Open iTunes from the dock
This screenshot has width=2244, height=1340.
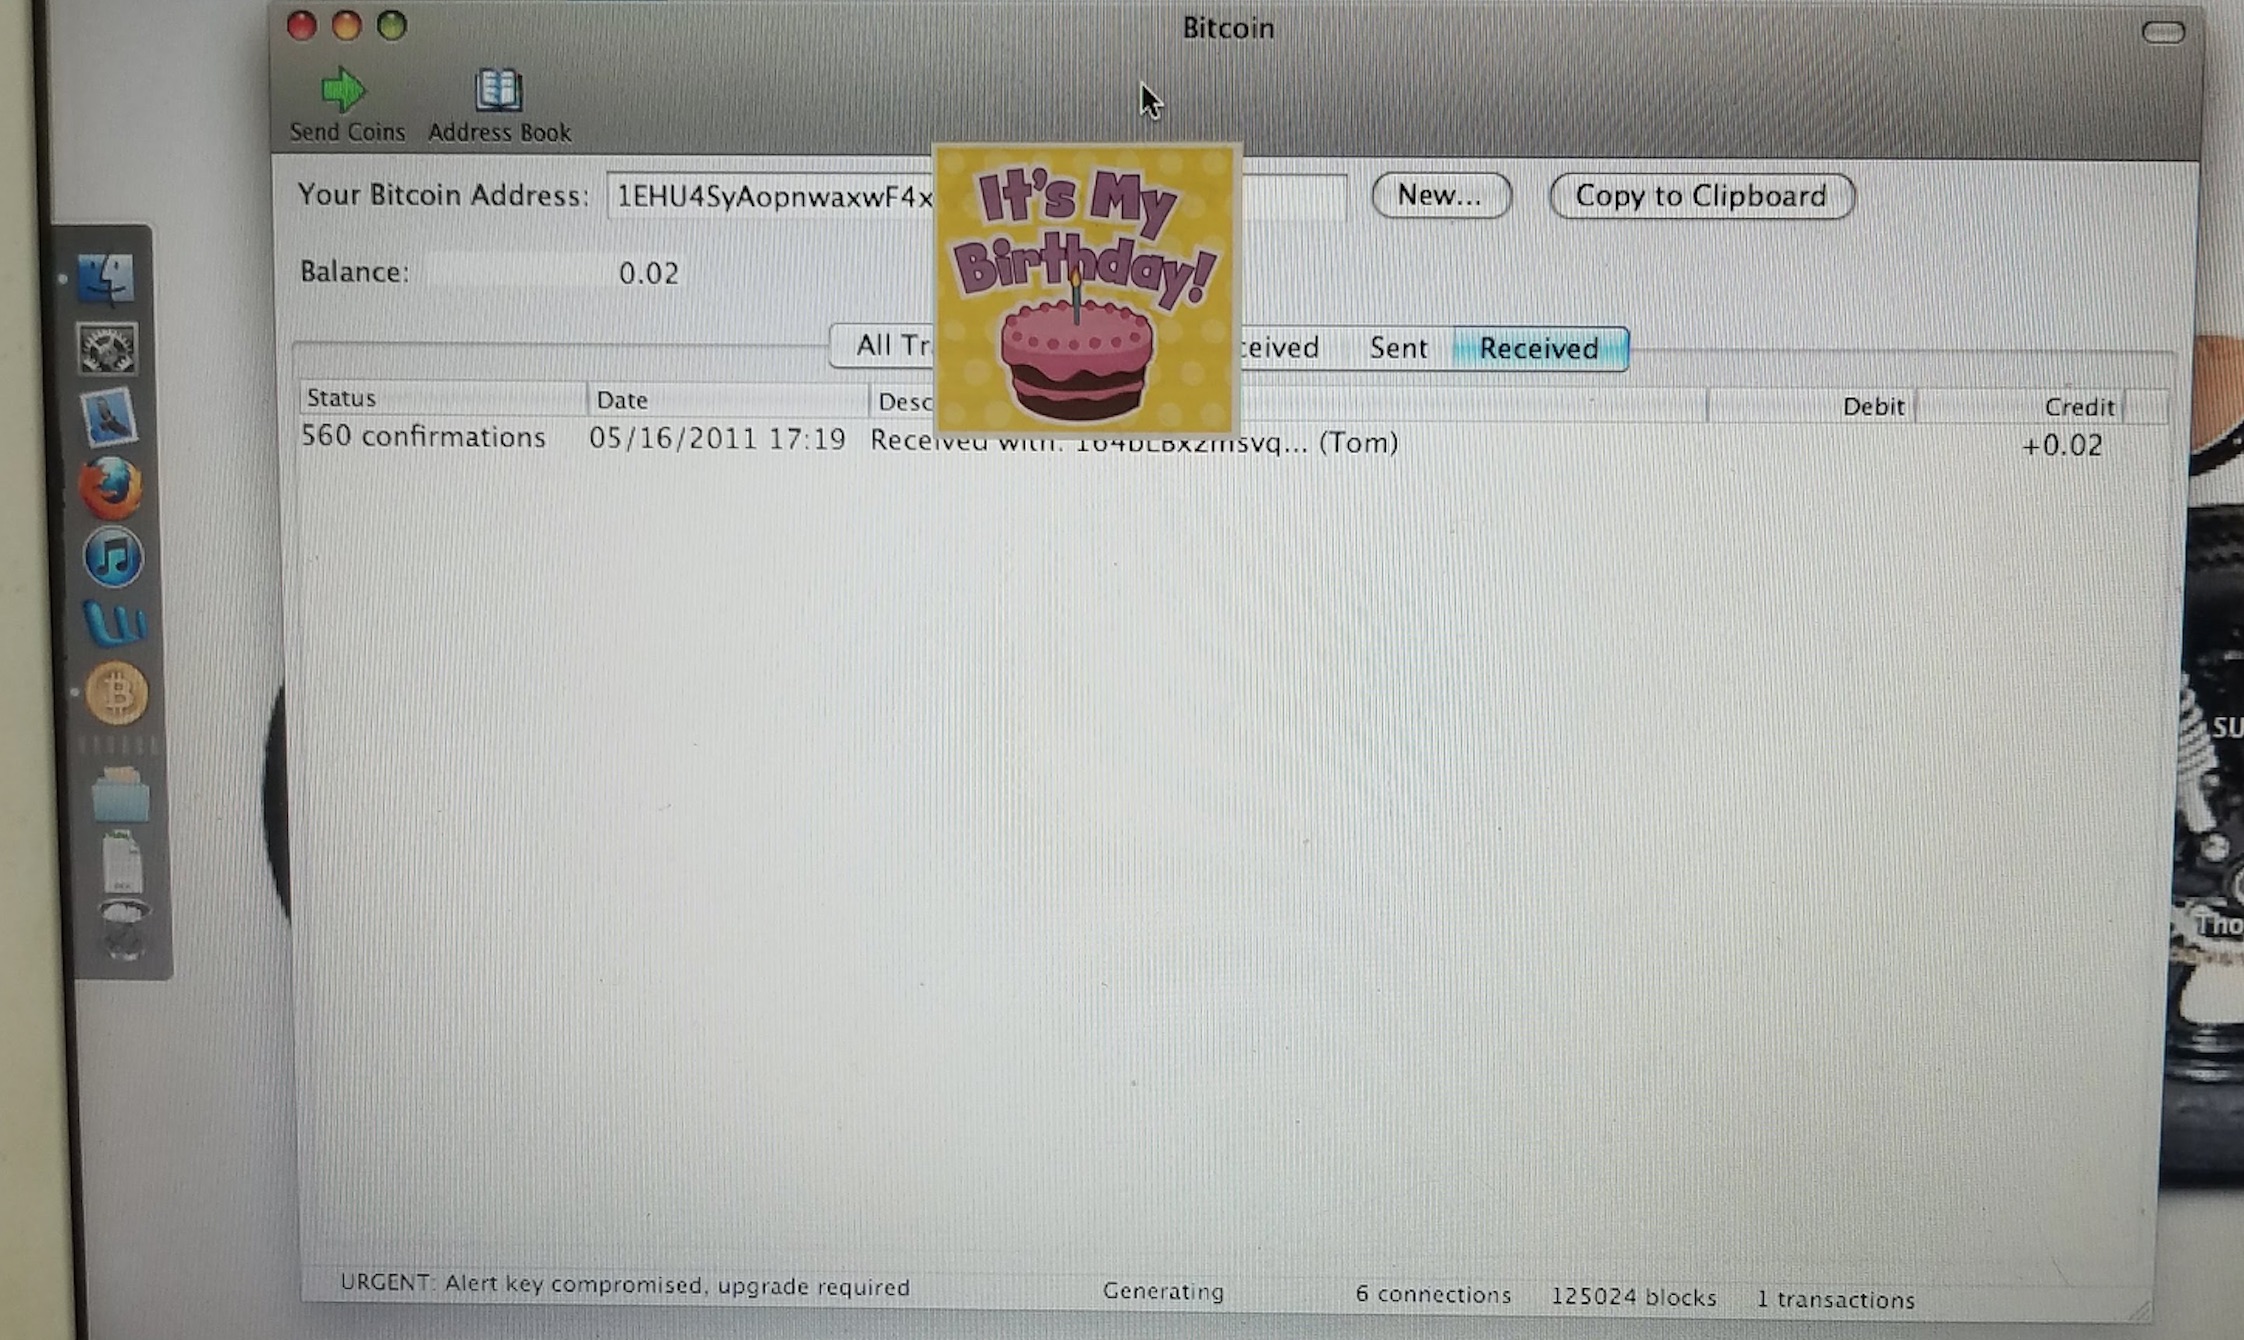coord(112,557)
